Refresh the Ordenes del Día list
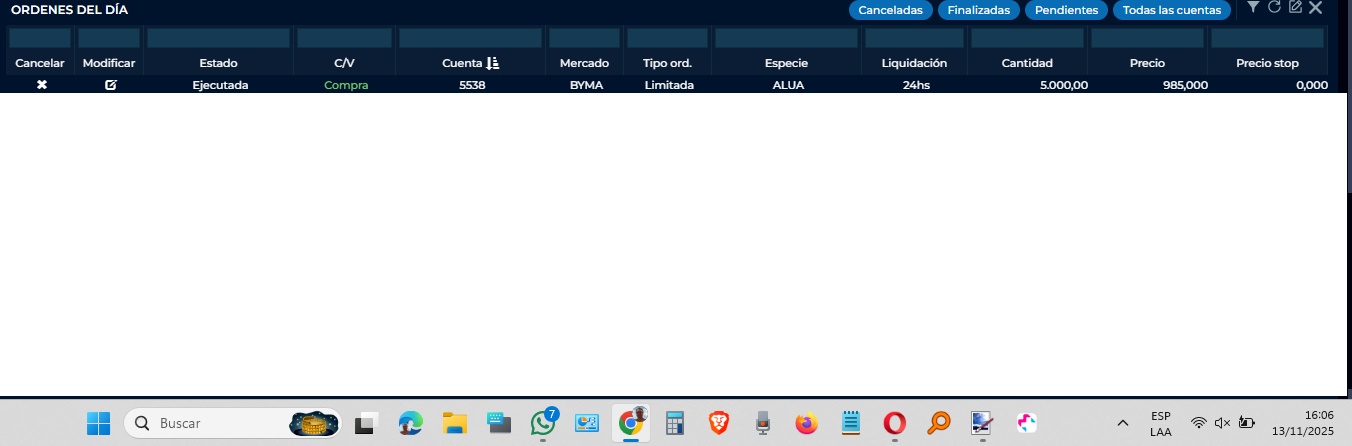 pos(1274,8)
